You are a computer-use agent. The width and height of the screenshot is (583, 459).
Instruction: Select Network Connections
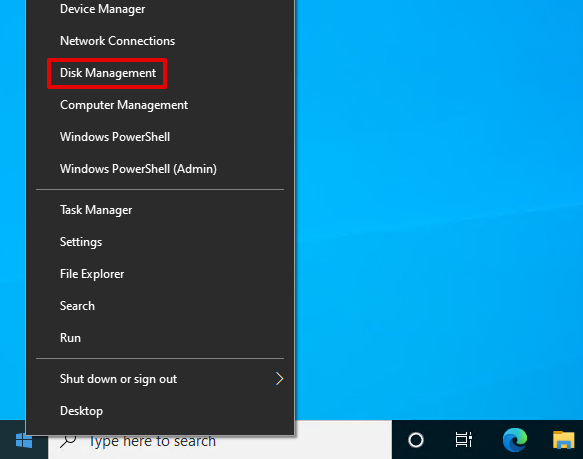pos(160,41)
